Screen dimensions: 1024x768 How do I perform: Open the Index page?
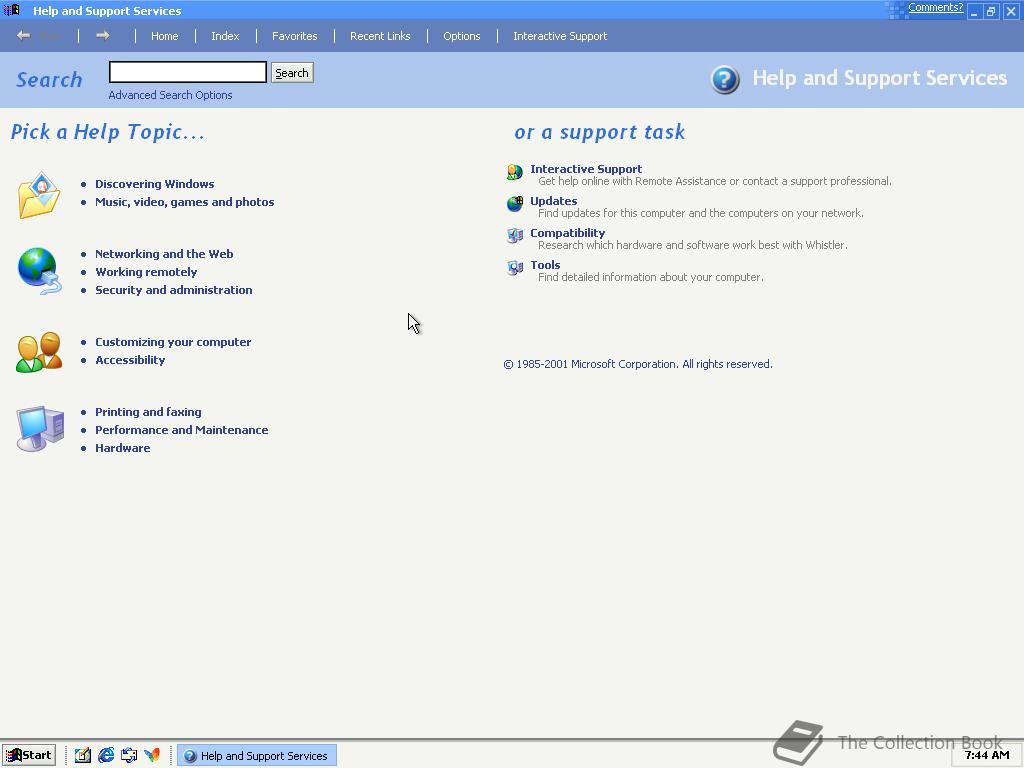tap(225, 36)
